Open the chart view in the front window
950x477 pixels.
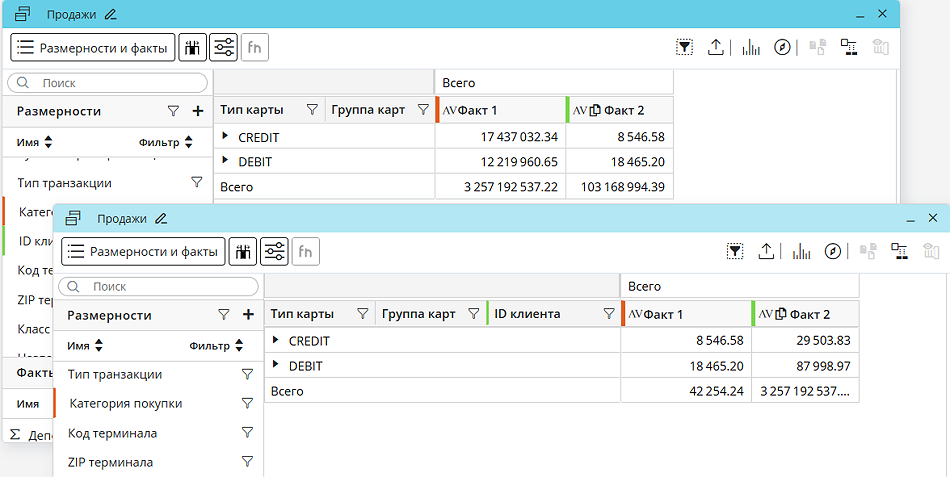pos(801,252)
